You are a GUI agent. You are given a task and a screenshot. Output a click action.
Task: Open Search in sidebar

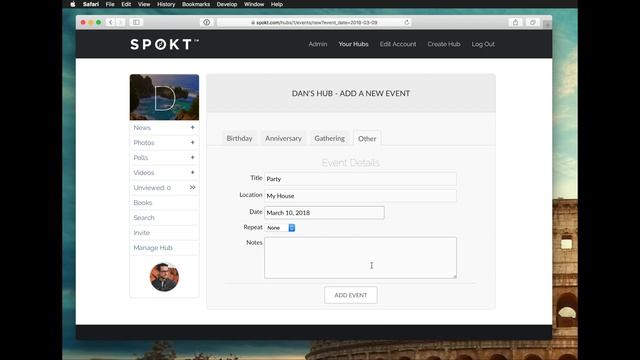(144, 218)
